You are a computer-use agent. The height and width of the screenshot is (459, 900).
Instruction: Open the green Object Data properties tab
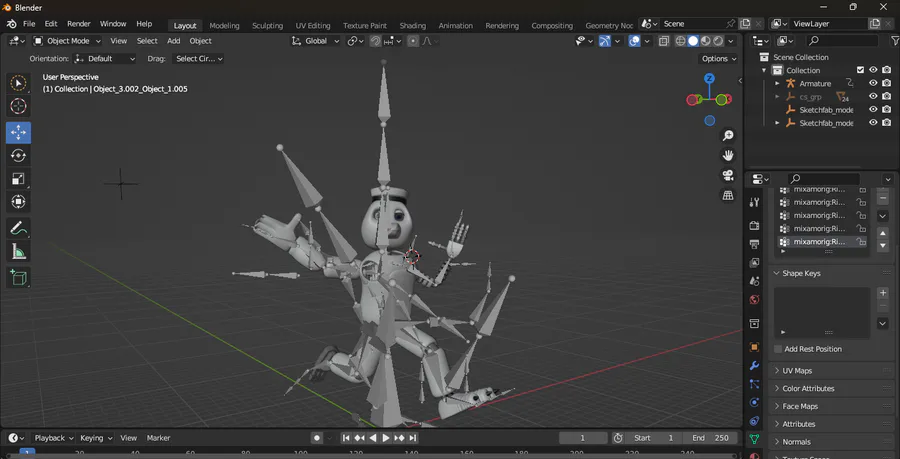tap(754, 439)
